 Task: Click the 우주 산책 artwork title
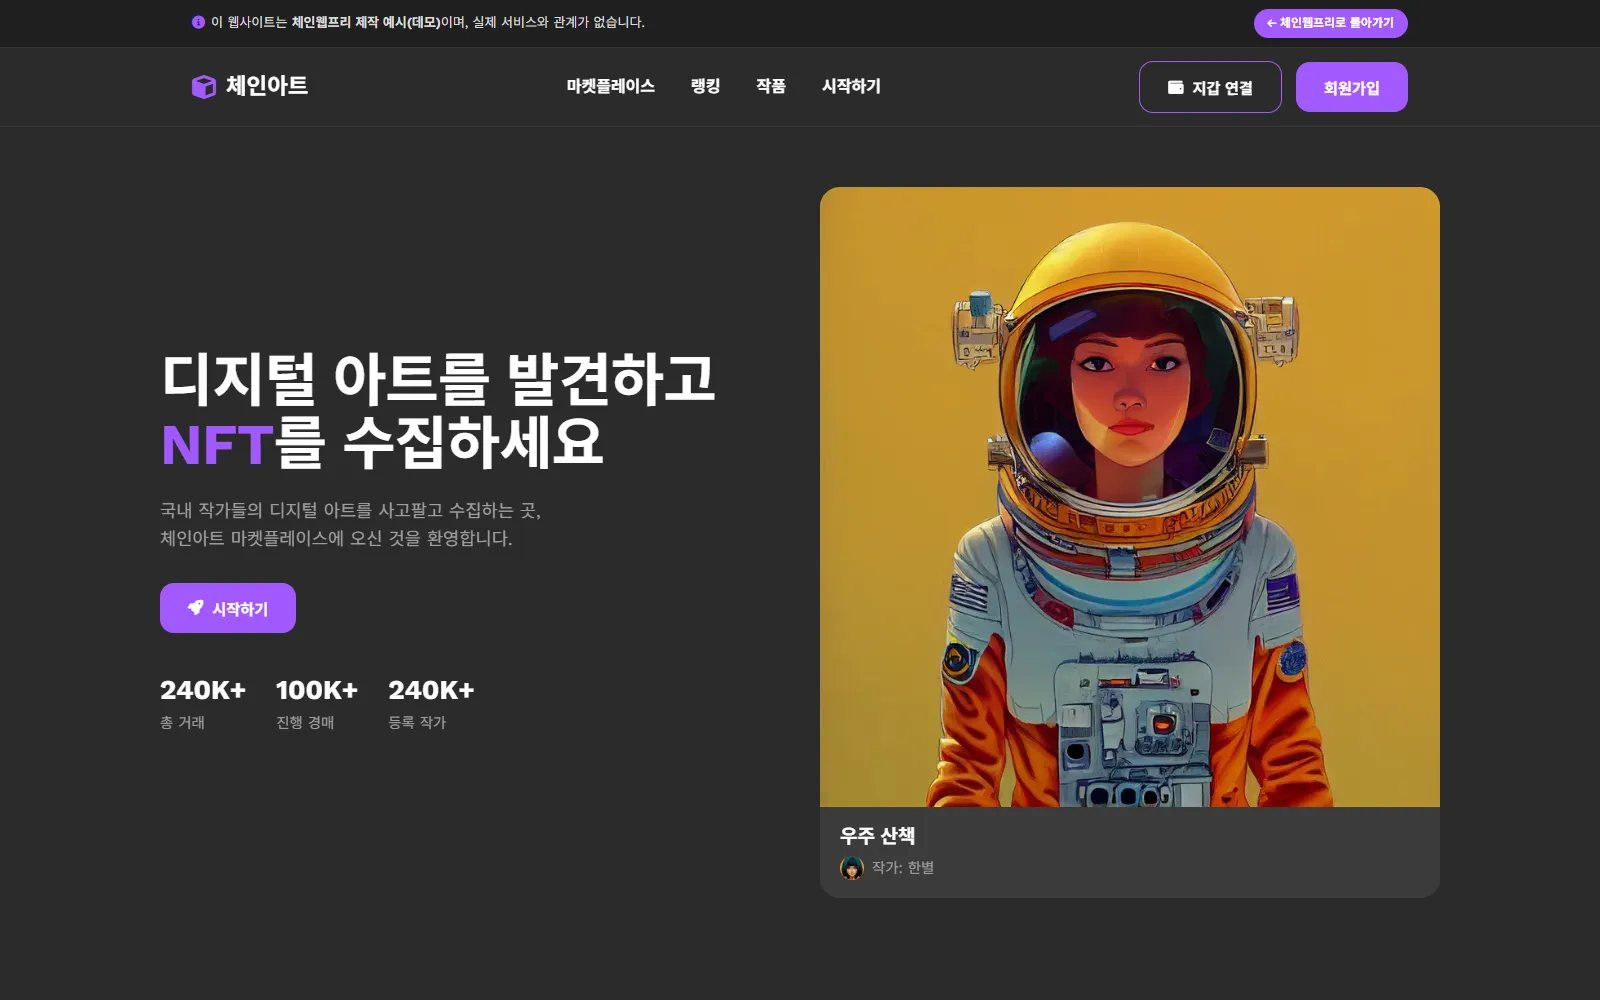coord(878,836)
